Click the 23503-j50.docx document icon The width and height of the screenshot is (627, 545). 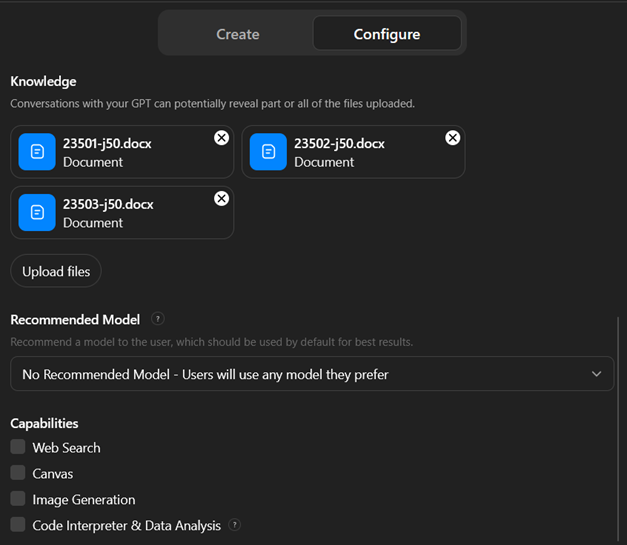pyautogui.click(x=37, y=212)
